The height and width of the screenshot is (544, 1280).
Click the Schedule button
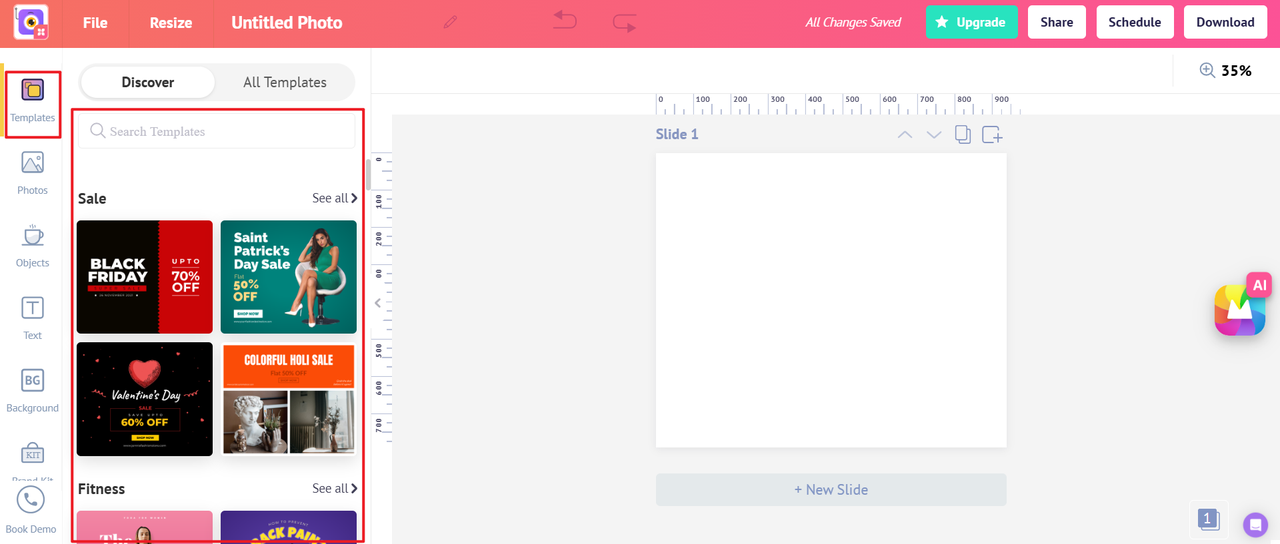(1135, 22)
